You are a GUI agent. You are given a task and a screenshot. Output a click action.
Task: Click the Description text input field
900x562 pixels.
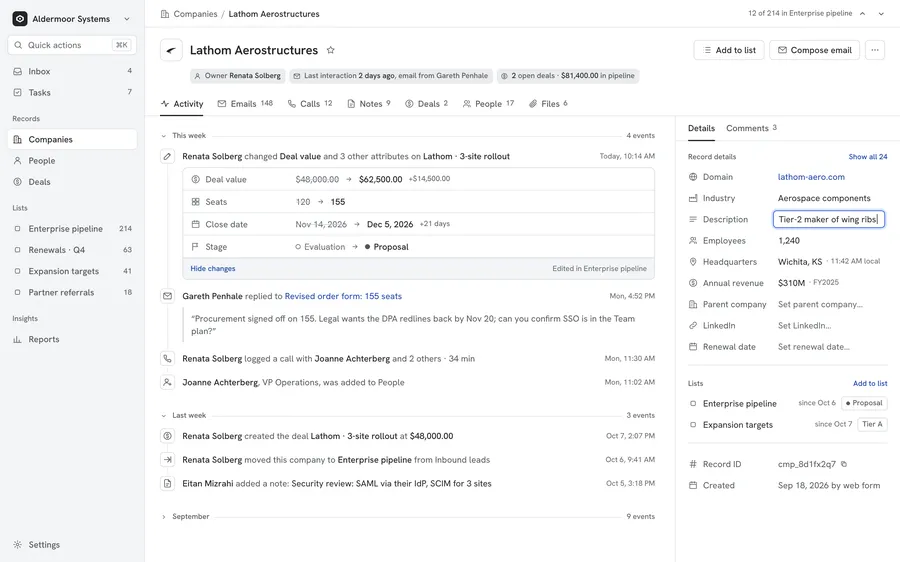tap(829, 219)
